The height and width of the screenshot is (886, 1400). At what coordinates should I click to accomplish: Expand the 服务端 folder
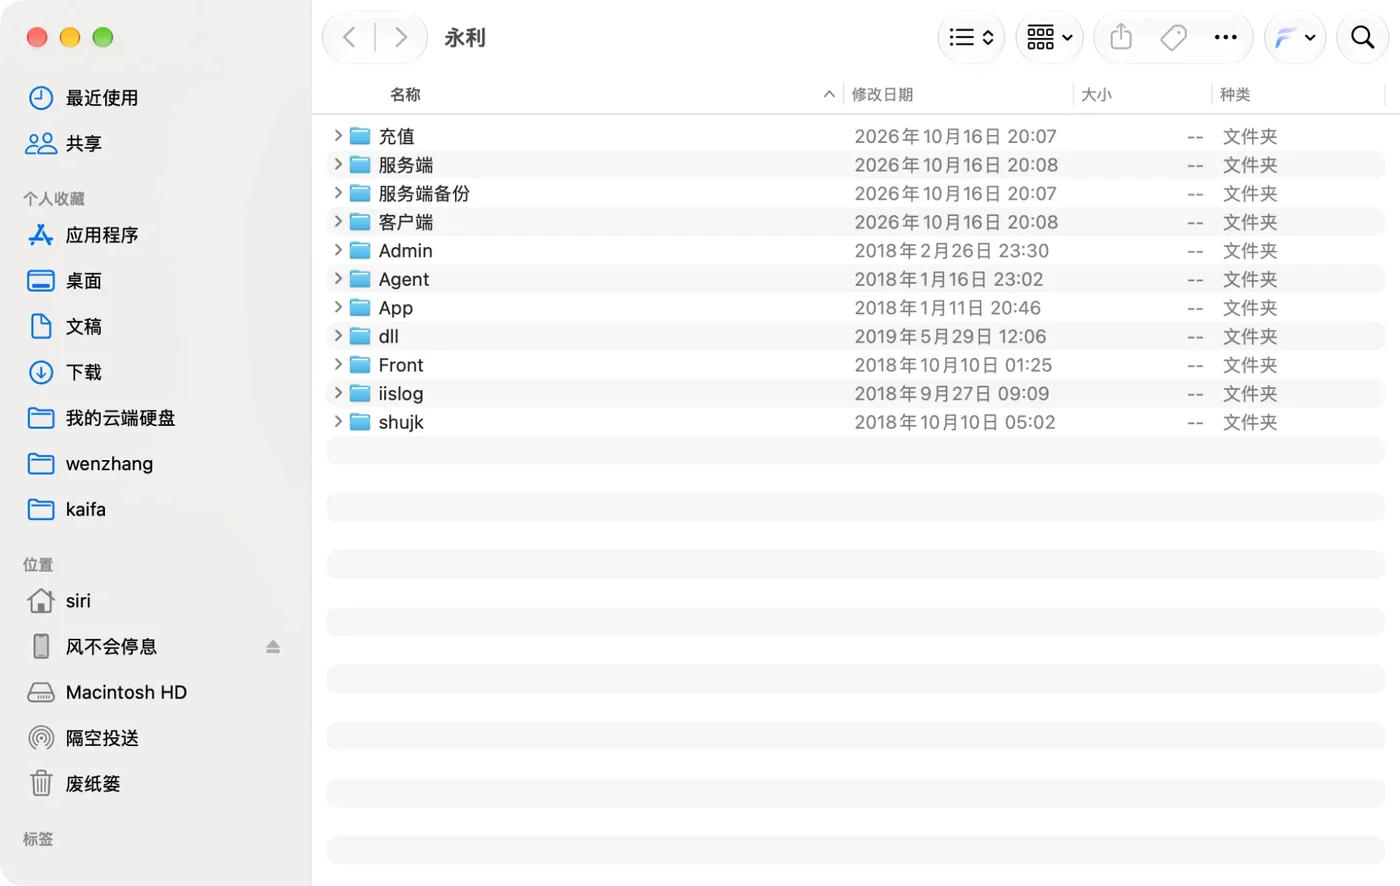[338, 164]
